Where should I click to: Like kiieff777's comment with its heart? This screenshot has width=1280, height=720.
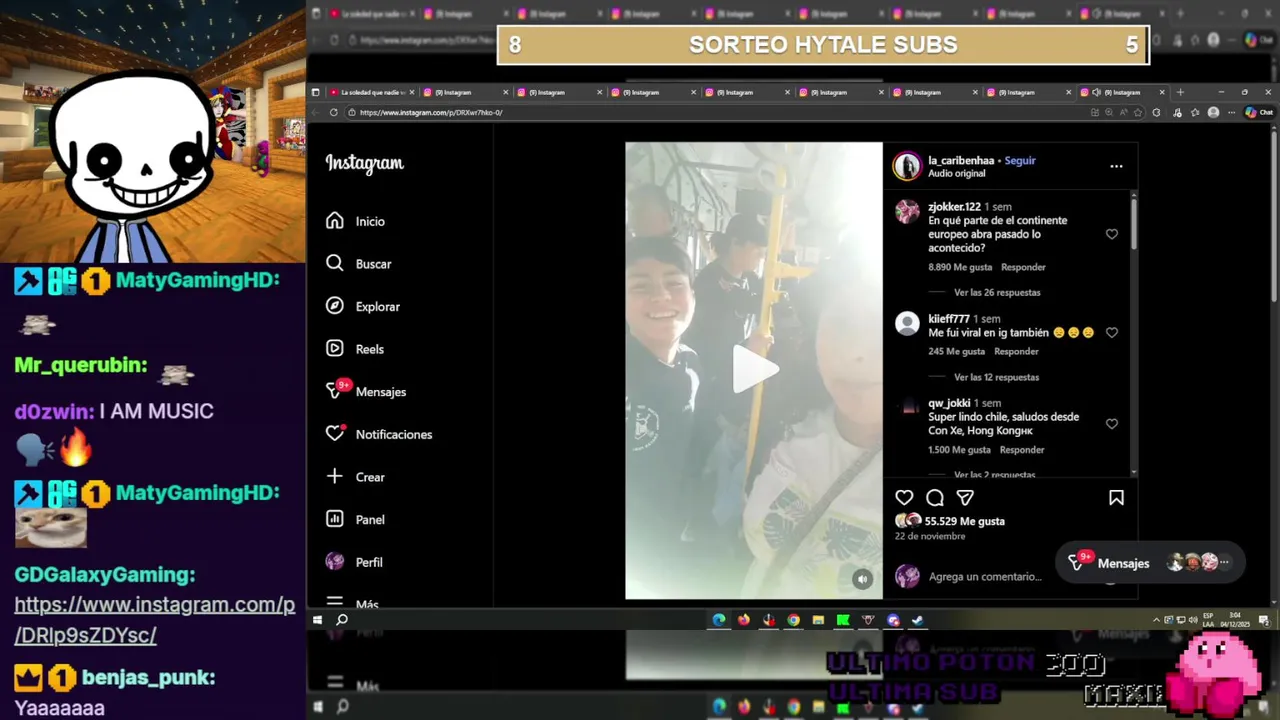tap(1112, 333)
